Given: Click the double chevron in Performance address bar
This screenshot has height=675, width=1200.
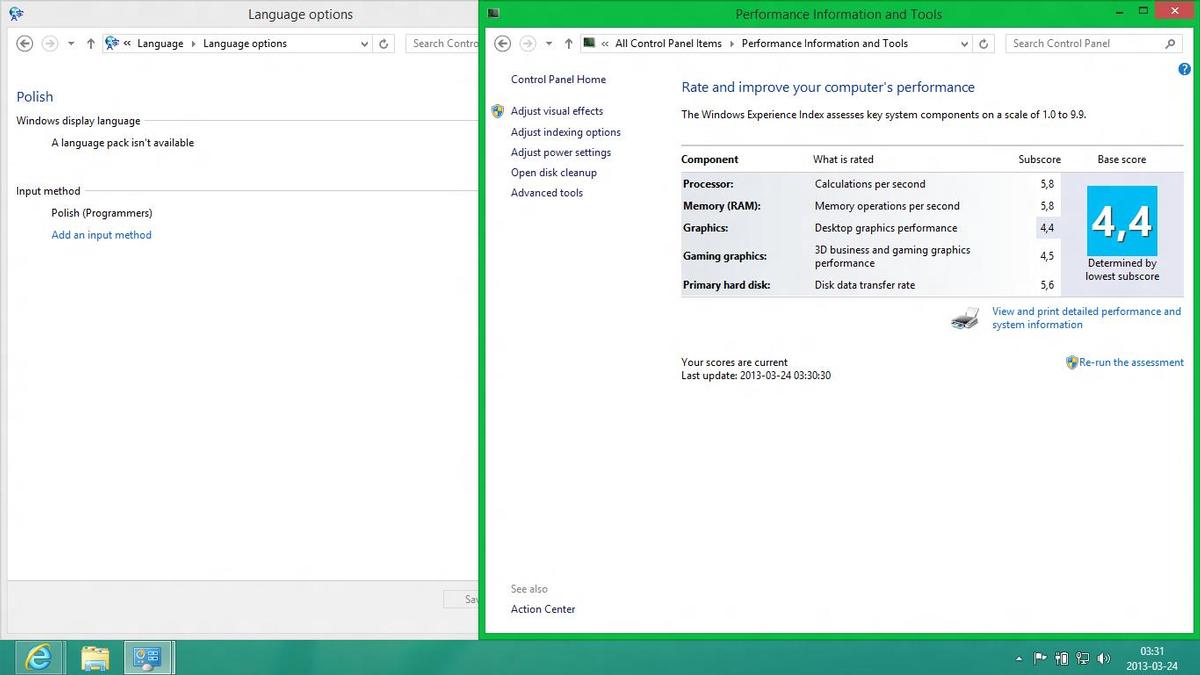Looking at the screenshot, I should click(x=605, y=44).
